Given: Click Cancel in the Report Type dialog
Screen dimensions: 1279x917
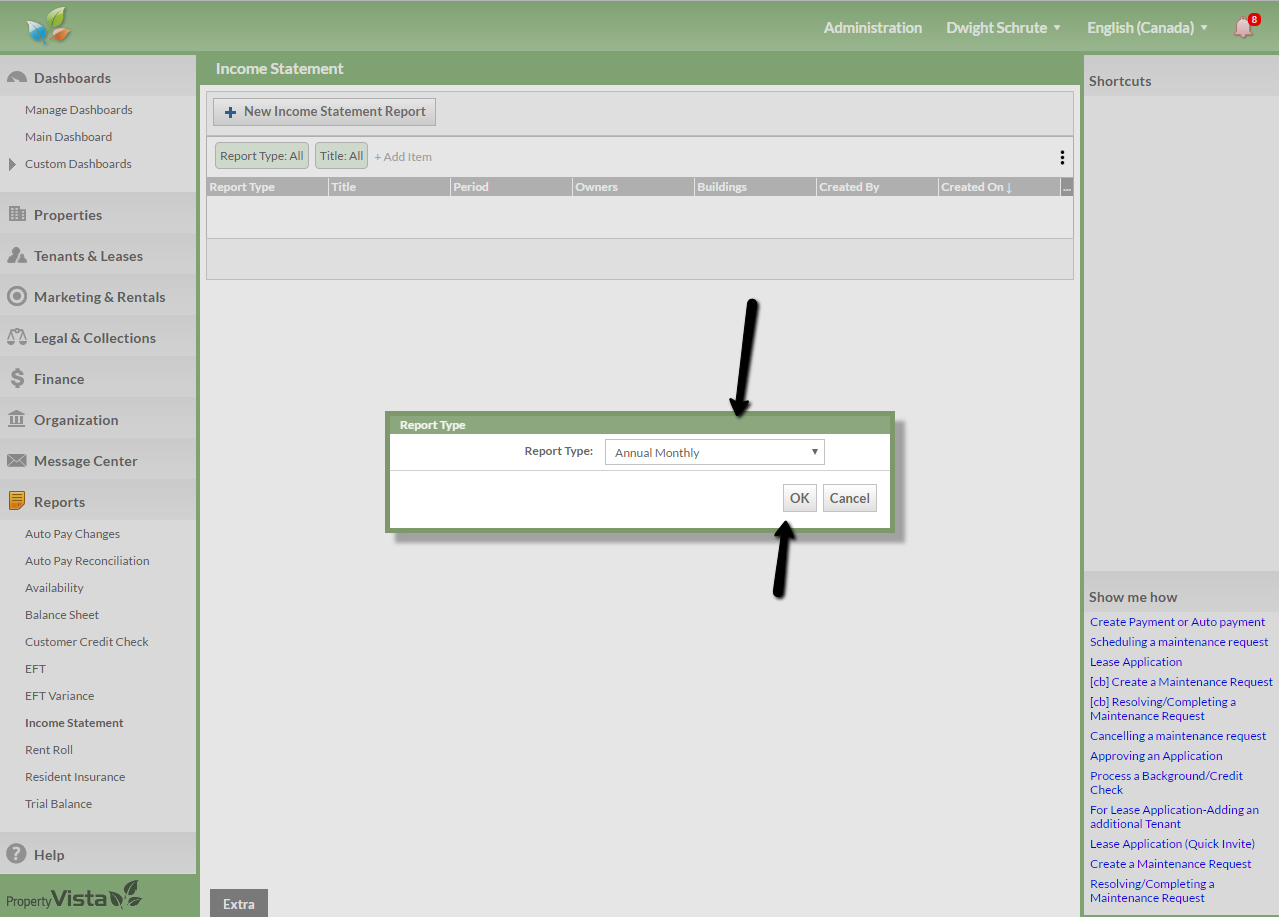Looking at the screenshot, I should pyautogui.click(x=849, y=499).
